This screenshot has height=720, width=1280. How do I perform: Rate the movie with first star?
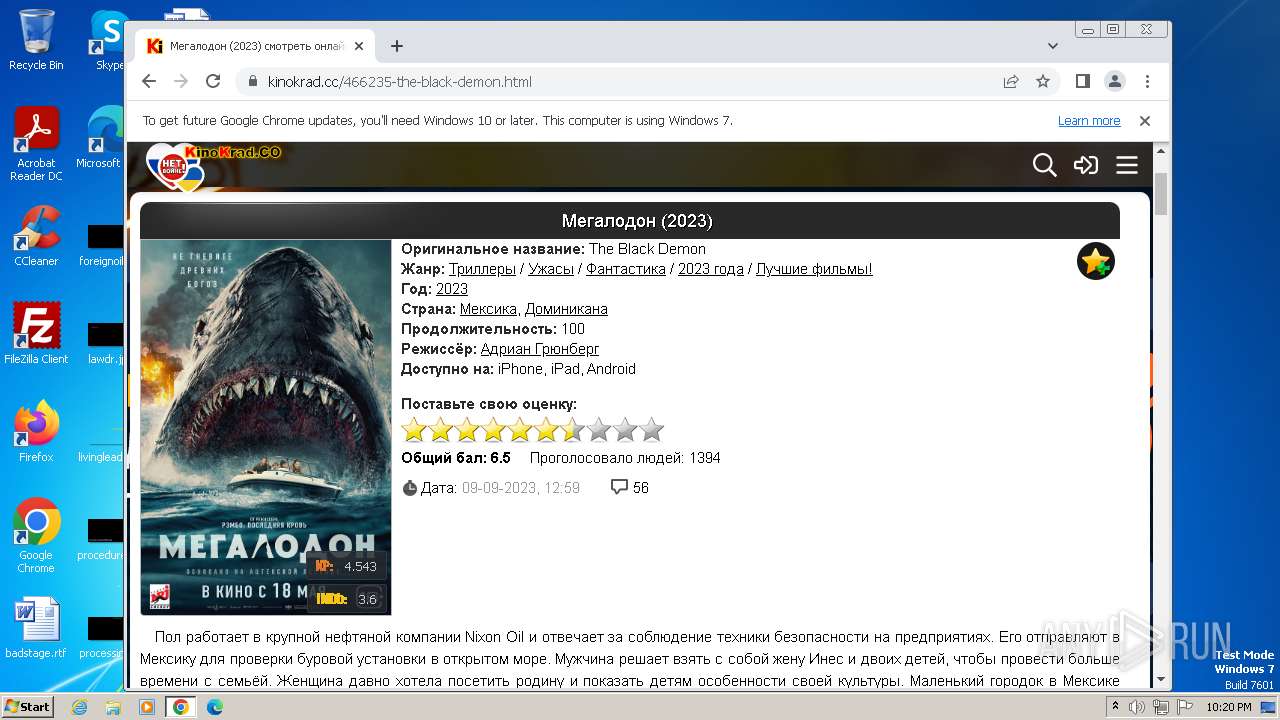(x=414, y=430)
